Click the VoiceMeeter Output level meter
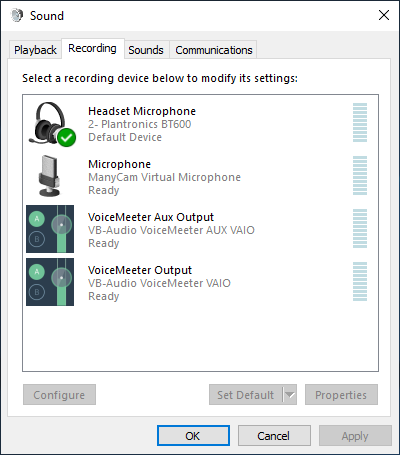The image size is (400, 455). pos(360,281)
